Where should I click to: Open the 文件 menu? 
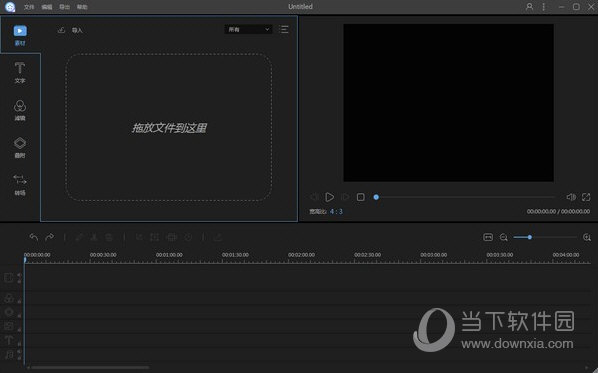pos(29,7)
